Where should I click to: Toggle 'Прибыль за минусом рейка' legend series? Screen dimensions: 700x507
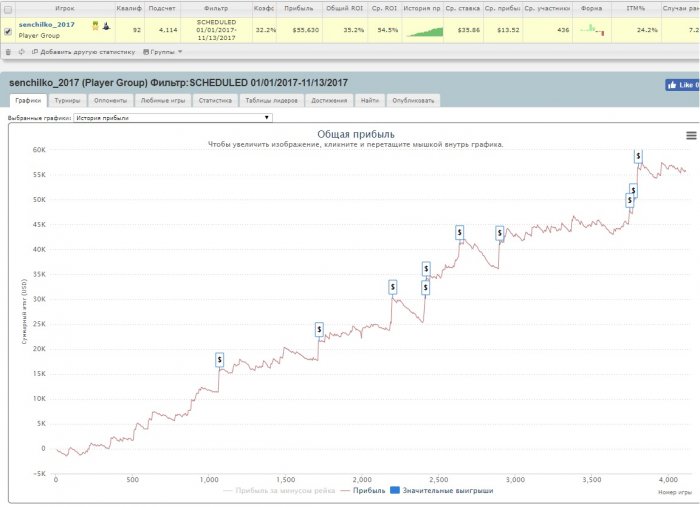(x=279, y=491)
